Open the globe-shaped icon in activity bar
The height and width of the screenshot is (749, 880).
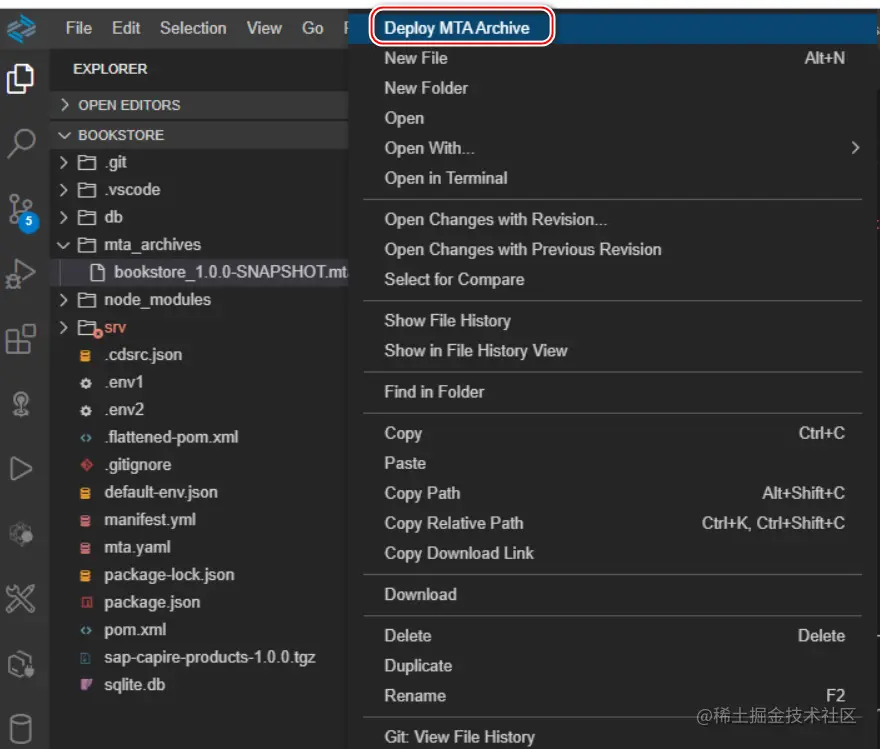click(x=21, y=534)
